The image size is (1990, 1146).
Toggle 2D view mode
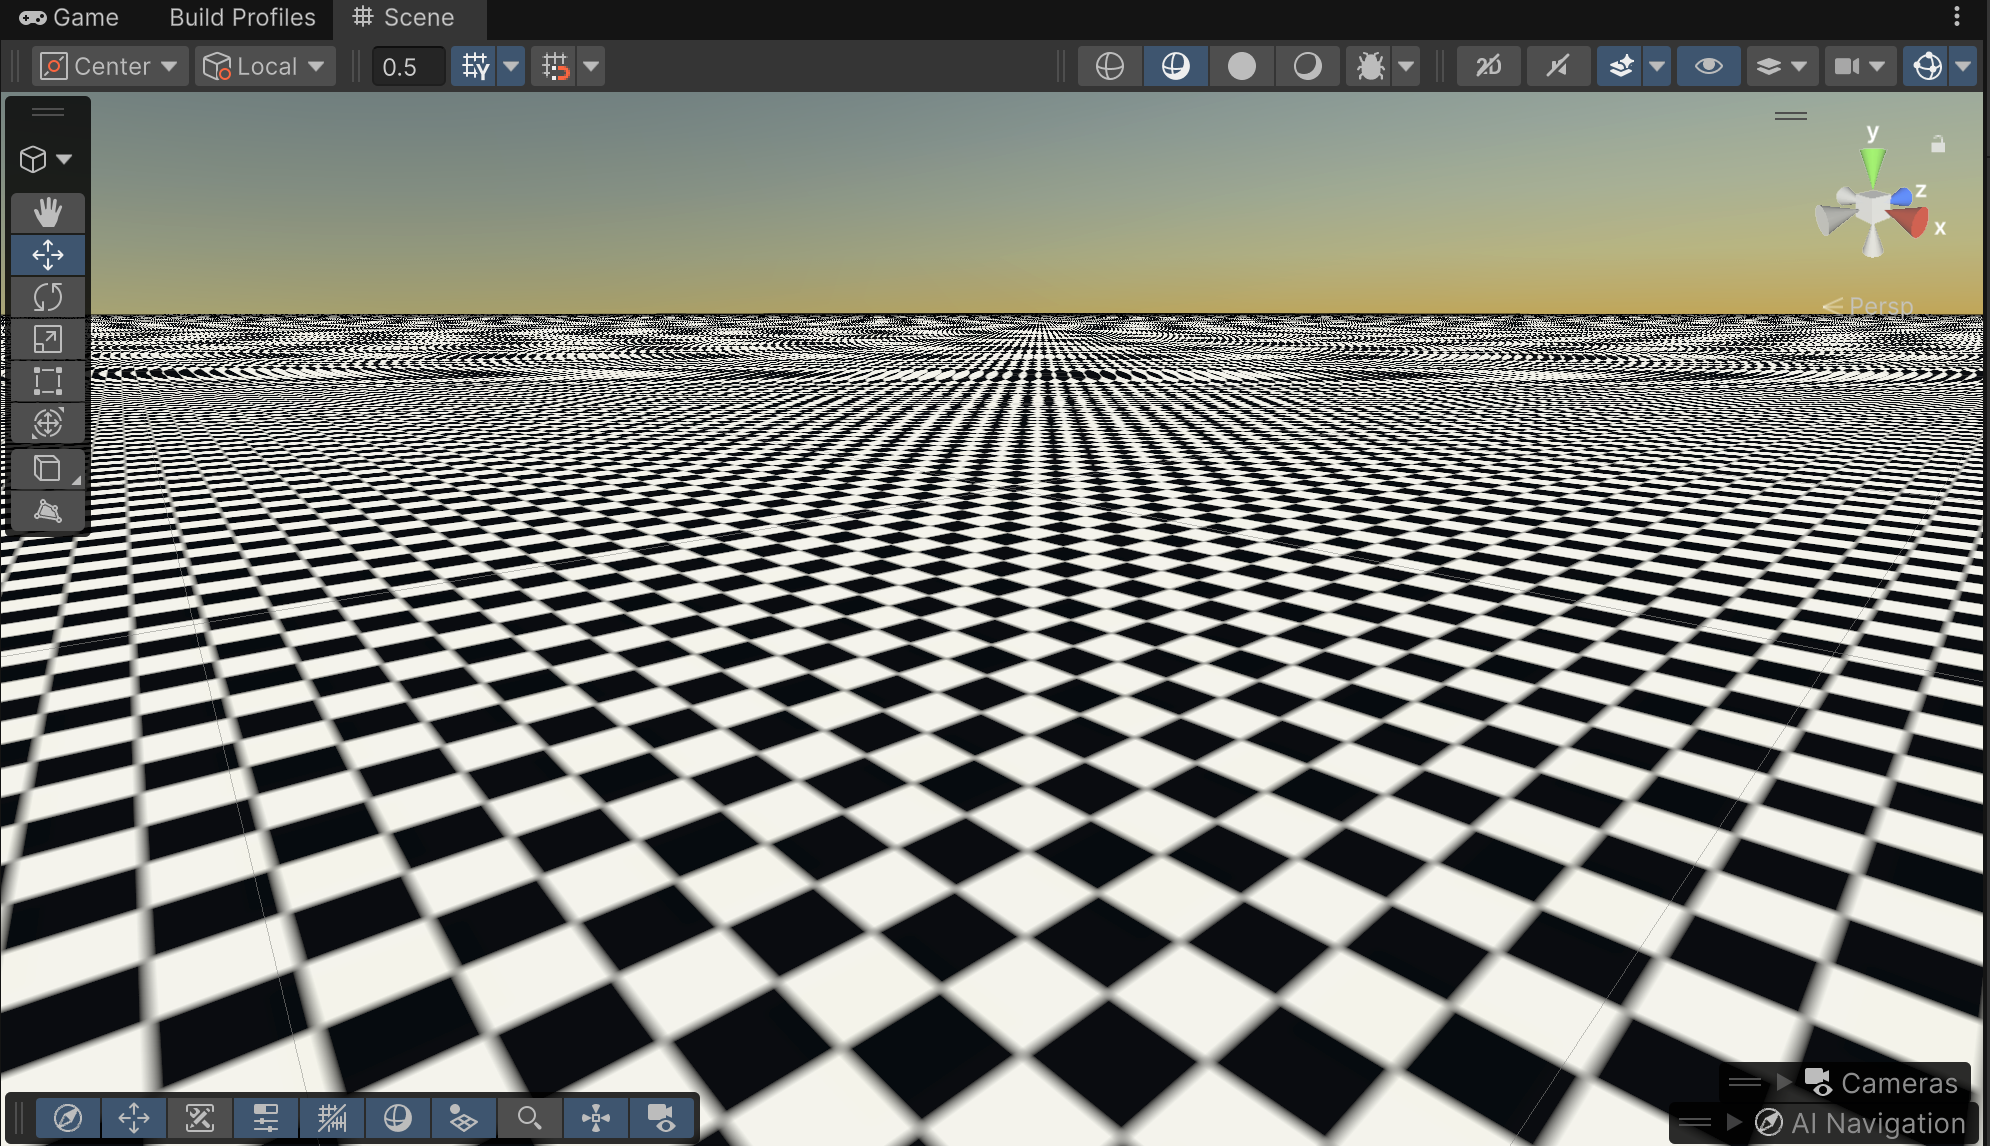click(1488, 66)
